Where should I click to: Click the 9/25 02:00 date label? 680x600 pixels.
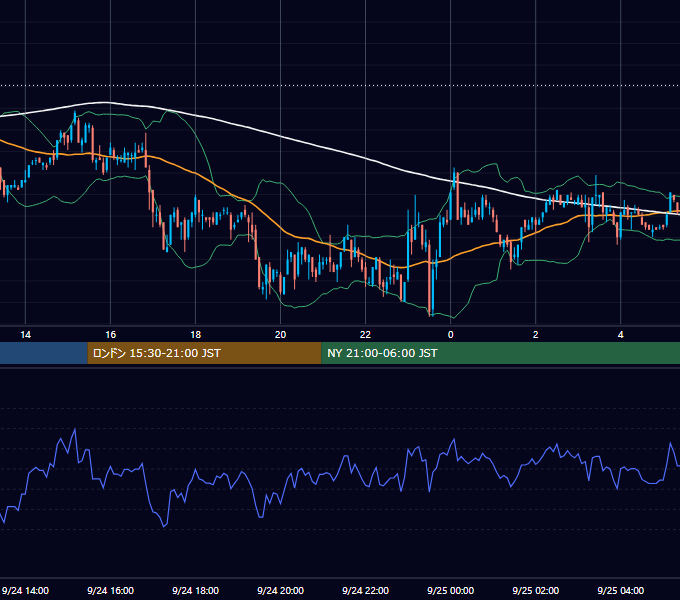(536, 590)
